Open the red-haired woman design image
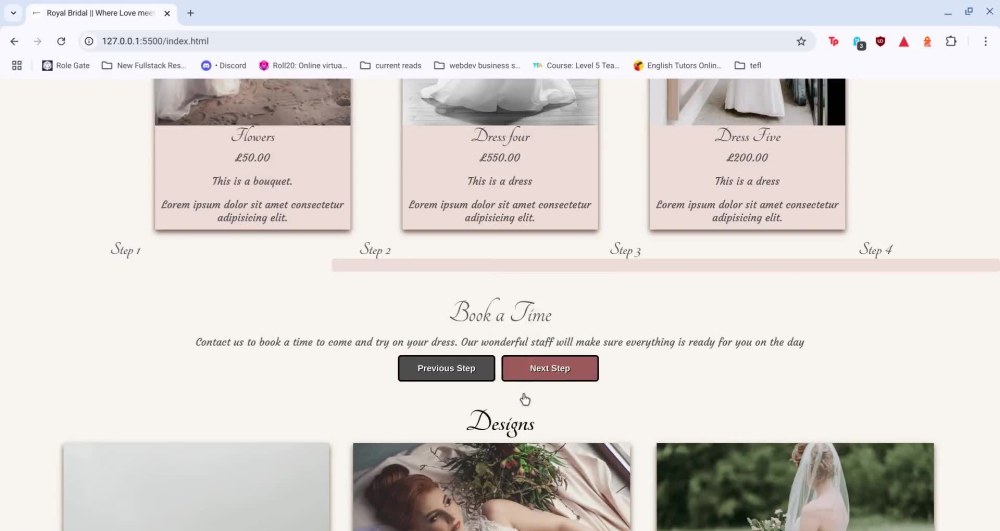The width and height of the screenshot is (1000, 531). point(492,487)
